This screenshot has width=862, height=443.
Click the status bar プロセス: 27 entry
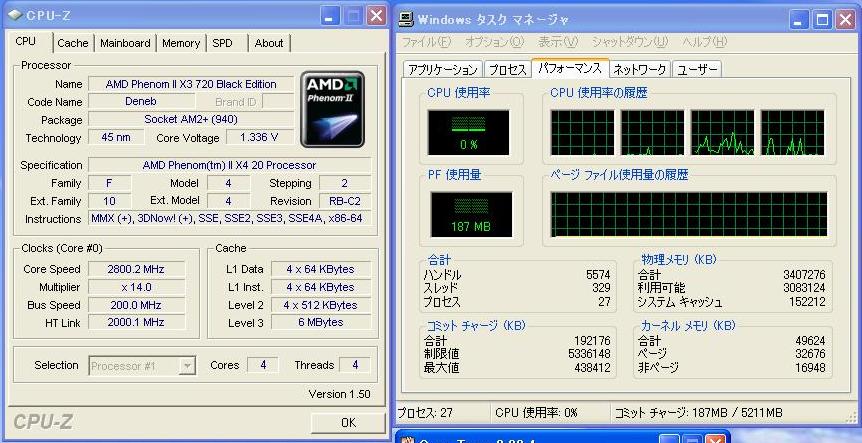coord(425,413)
